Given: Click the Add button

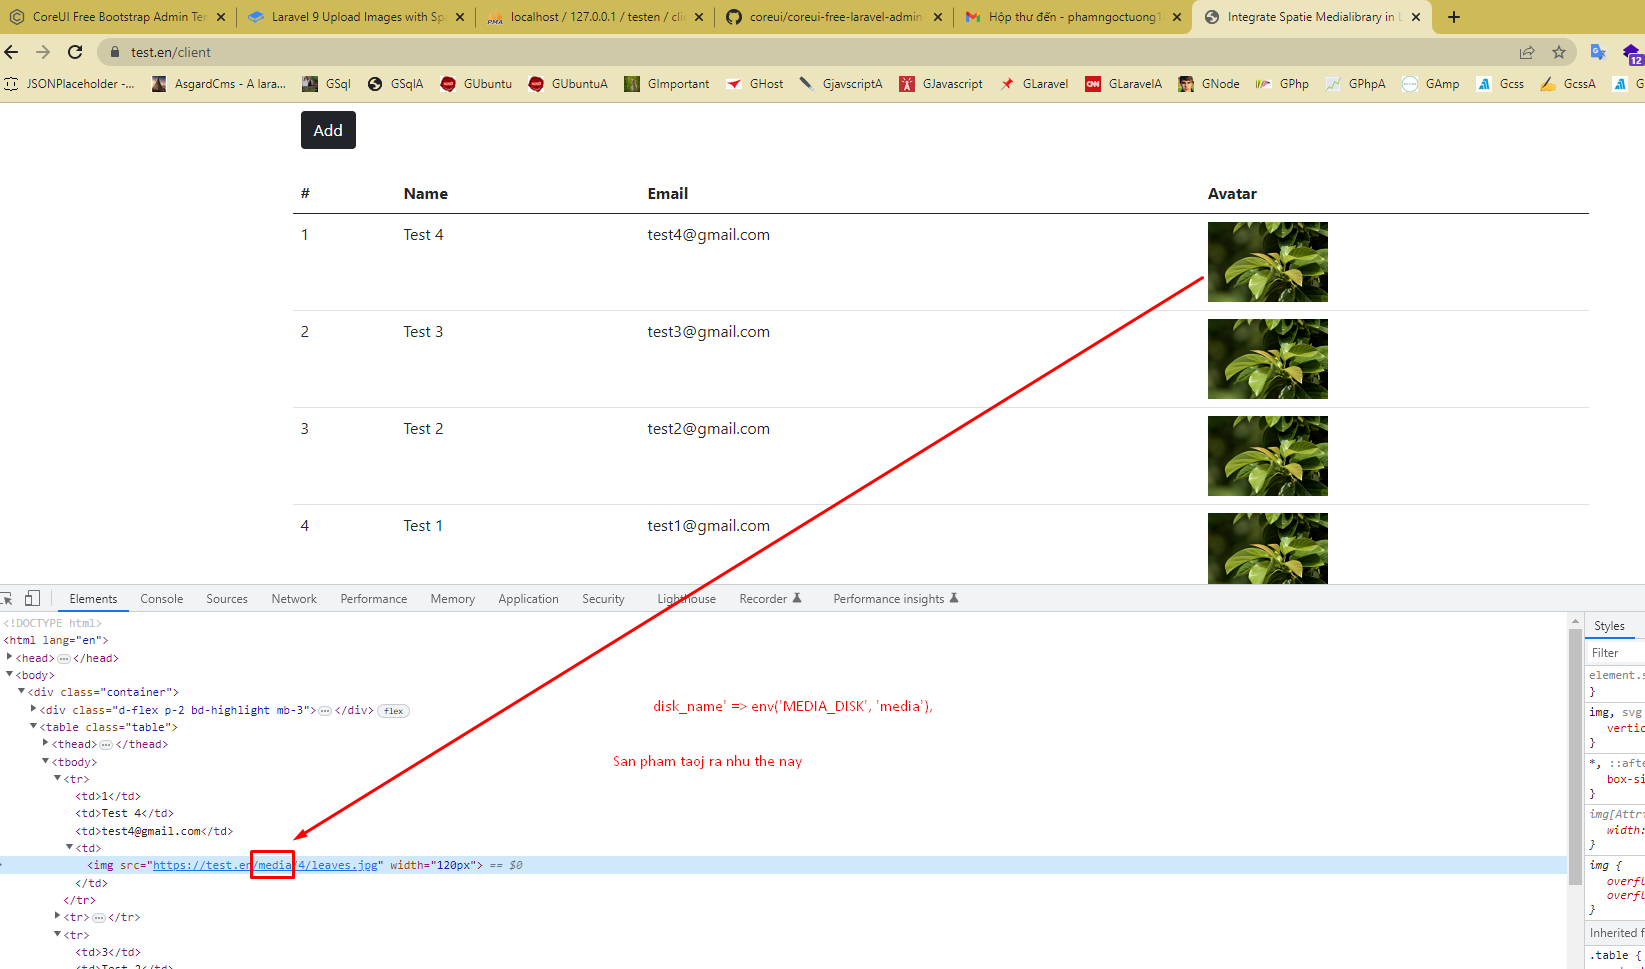Looking at the screenshot, I should pos(328,130).
